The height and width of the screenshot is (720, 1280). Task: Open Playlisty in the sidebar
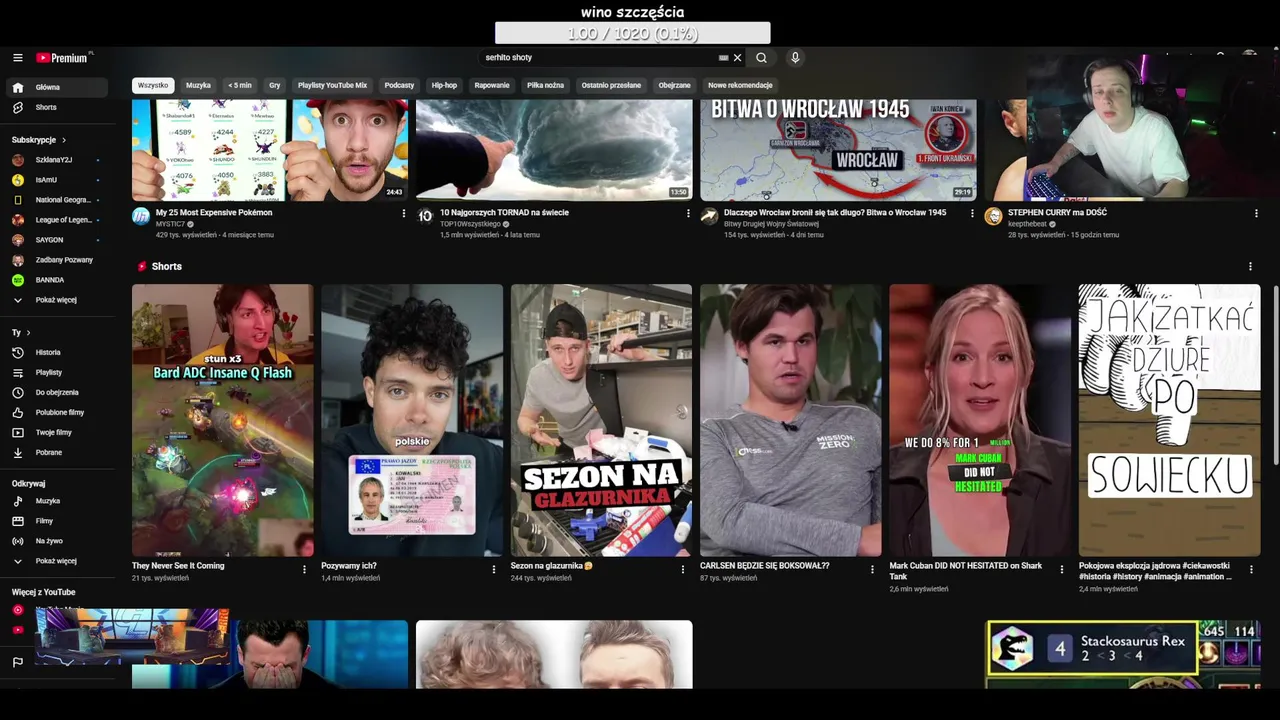(57, 372)
